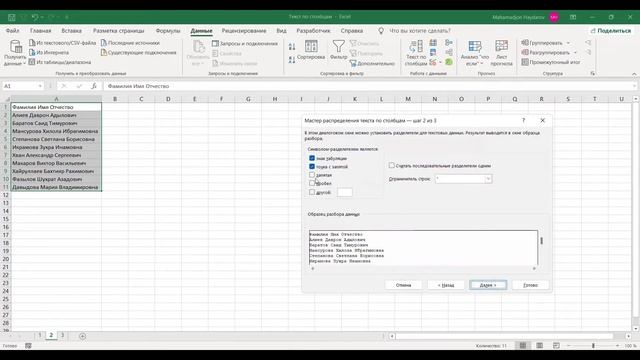640x360 pixels.
Task: Open the File (Файл) tab
Action: (13, 31)
